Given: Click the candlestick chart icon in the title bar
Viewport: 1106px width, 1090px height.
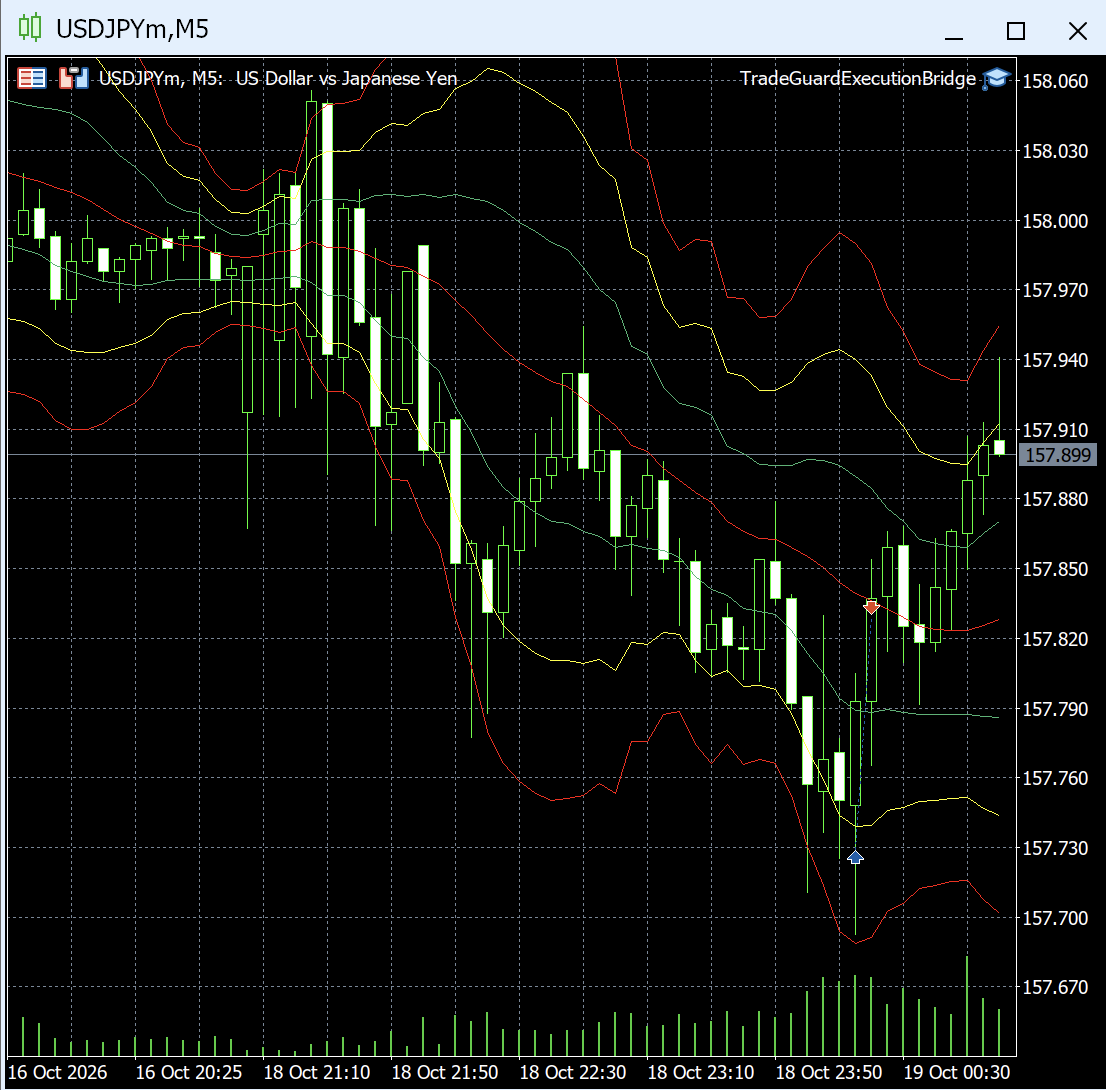Looking at the screenshot, I should click(x=30, y=28).
